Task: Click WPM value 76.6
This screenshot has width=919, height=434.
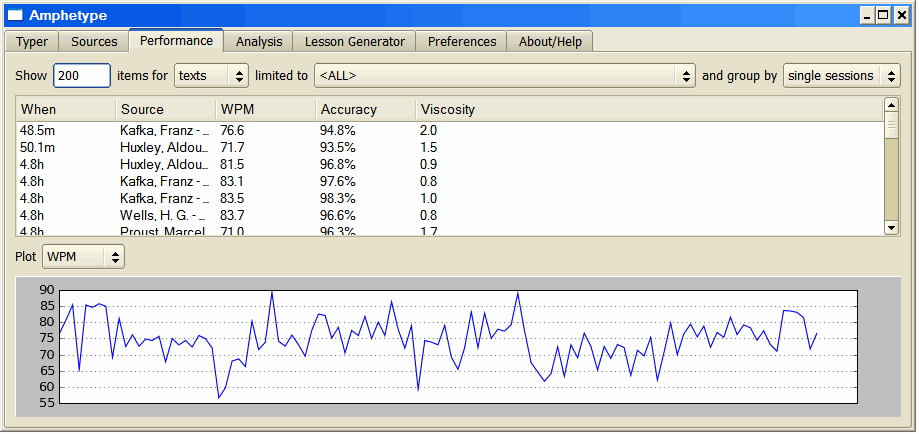Action: pos(232,131)
